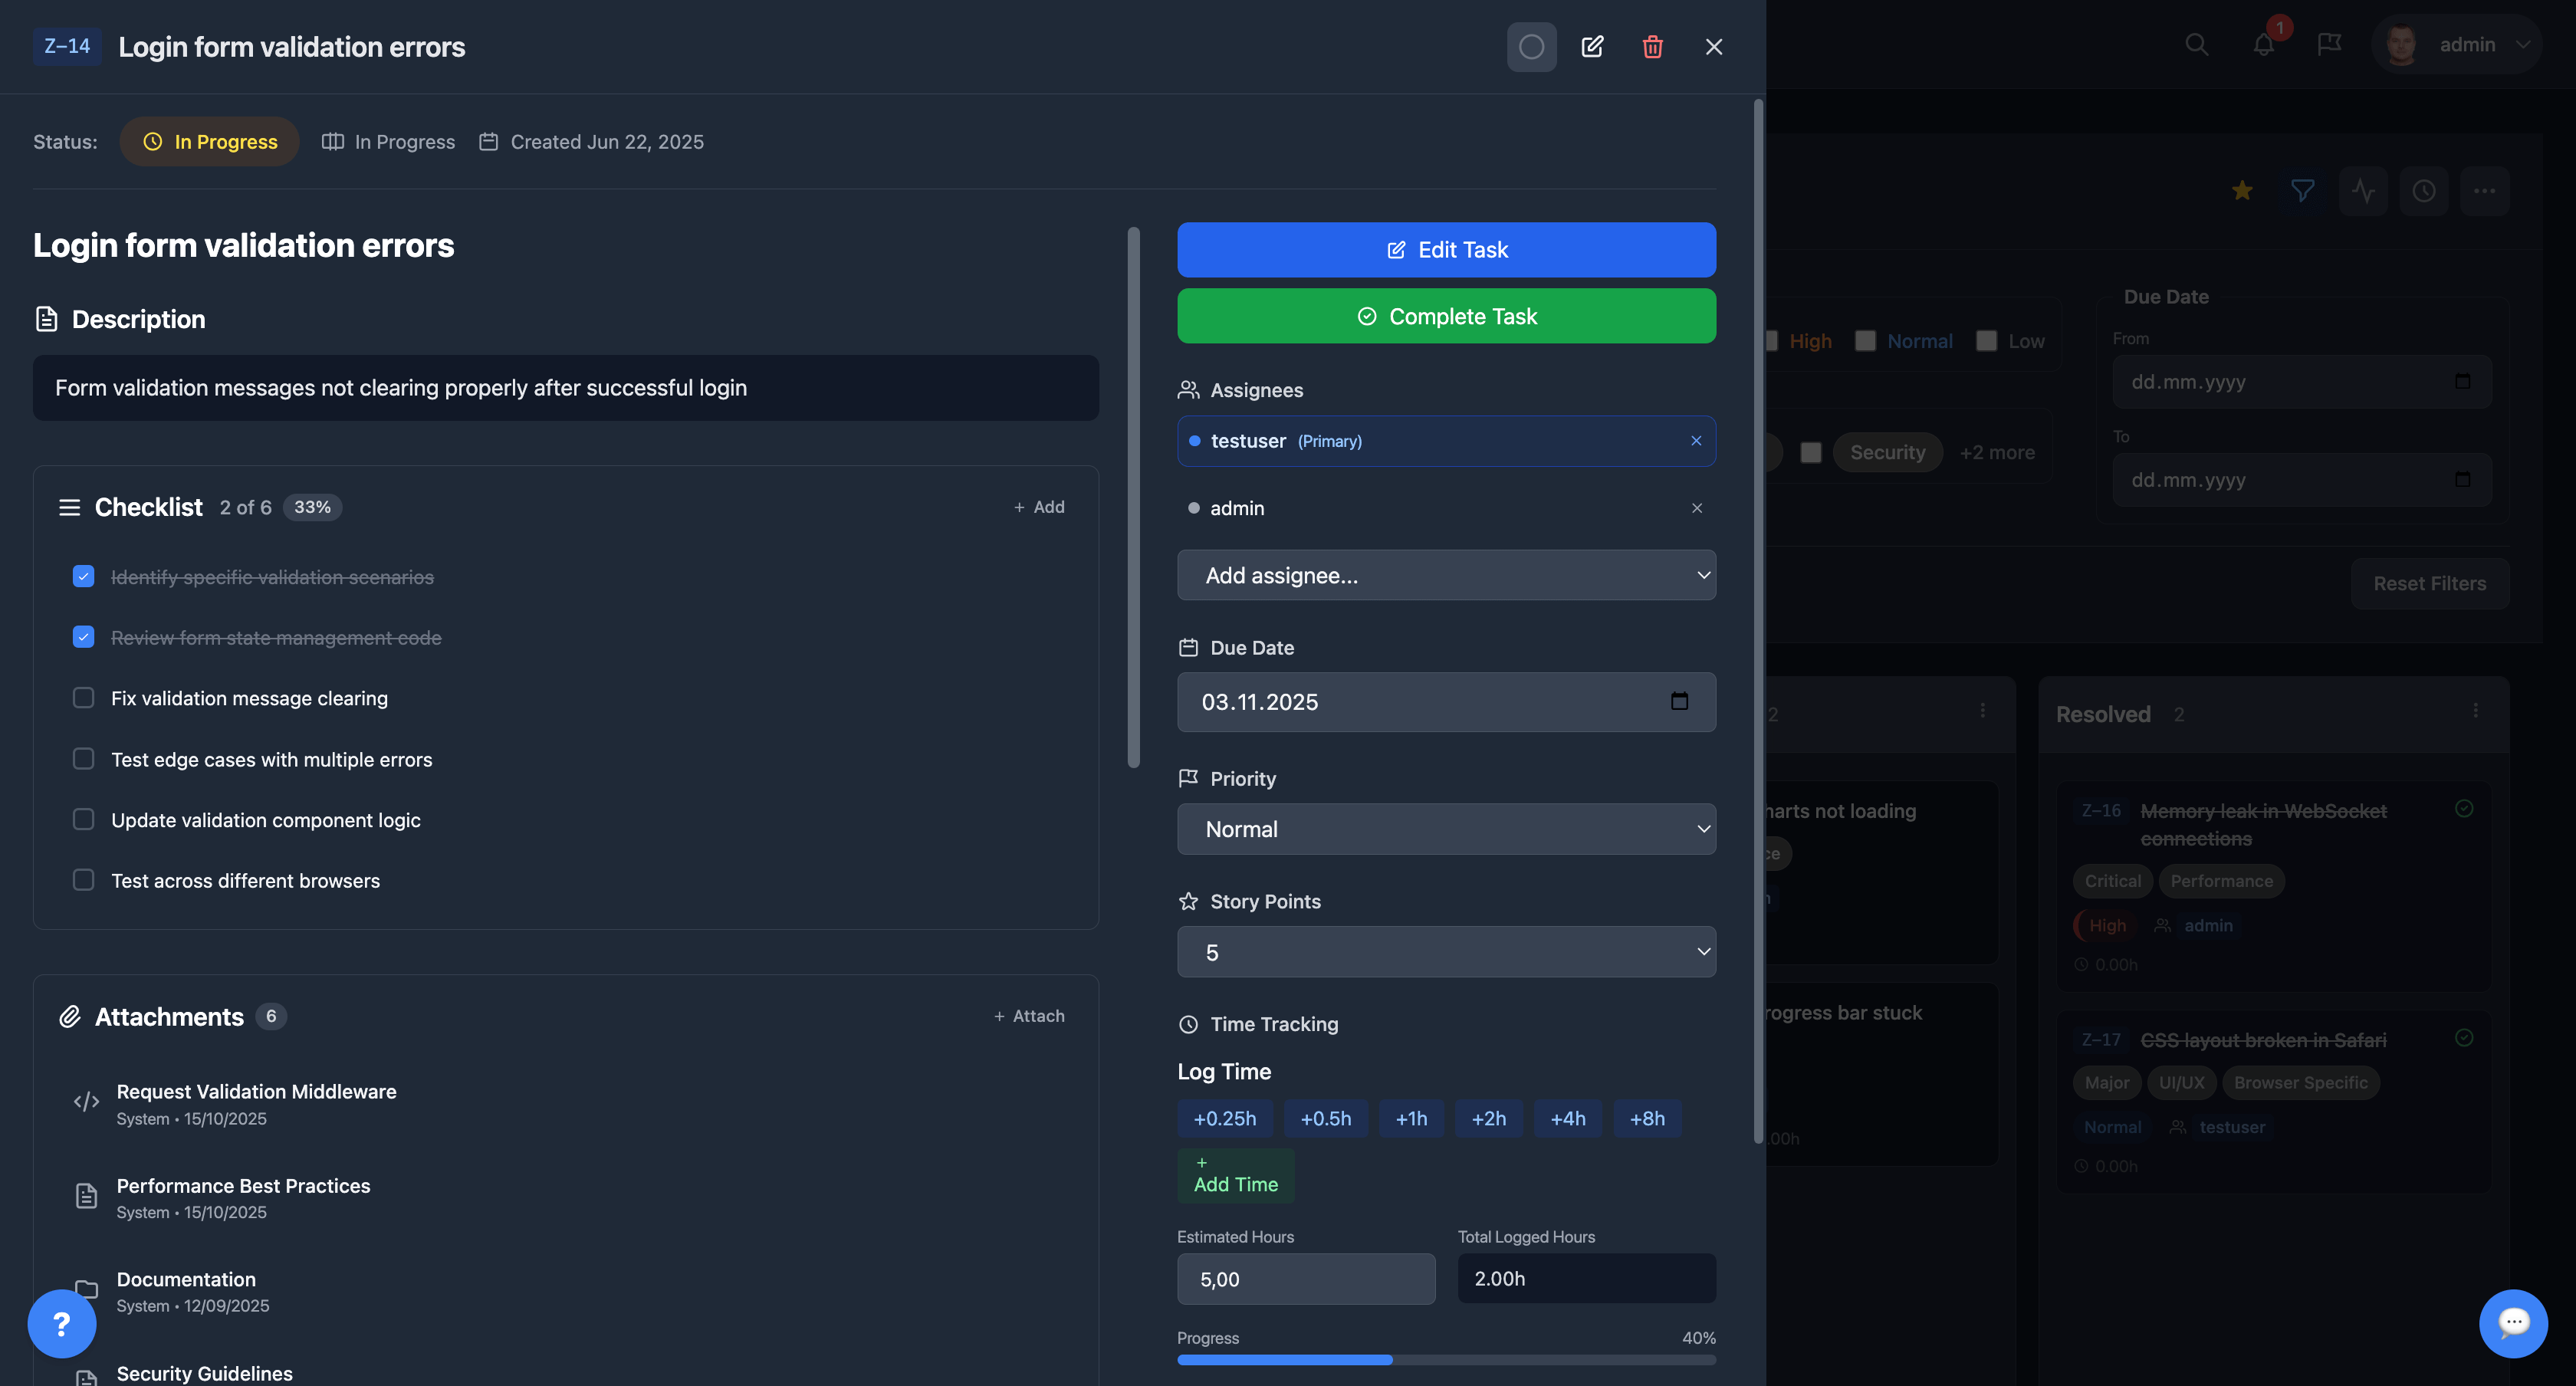Uncheck 'Identify specific validation scenarios' item
Viewport: 2576px width, 1386px height.
click(84, 577)
